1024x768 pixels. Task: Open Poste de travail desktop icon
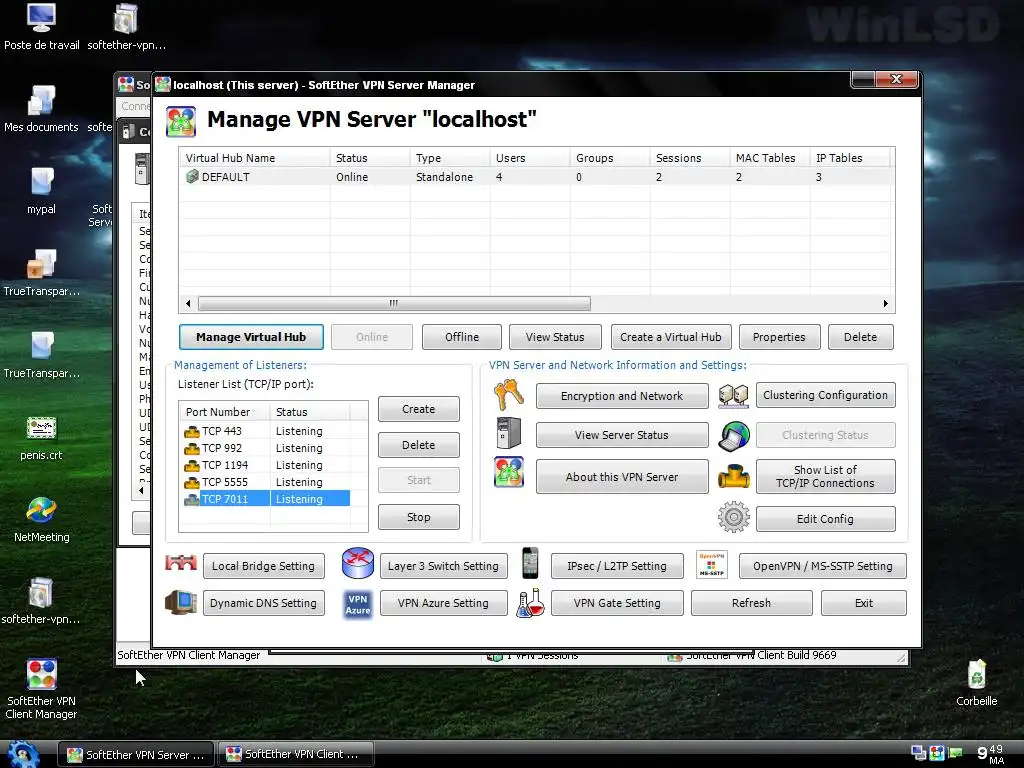click(41, 27)
